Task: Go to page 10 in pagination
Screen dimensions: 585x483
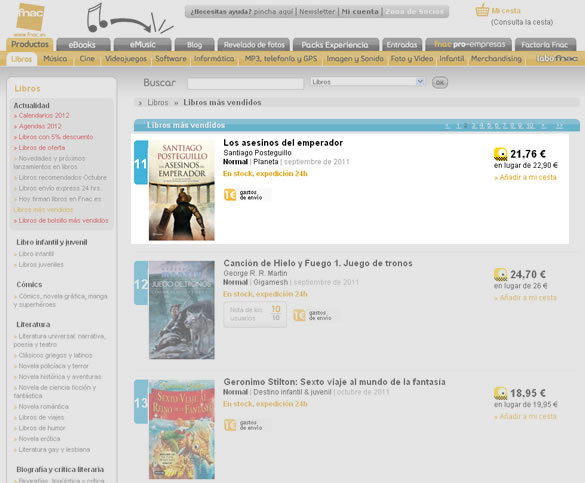Action: point(530,126)
